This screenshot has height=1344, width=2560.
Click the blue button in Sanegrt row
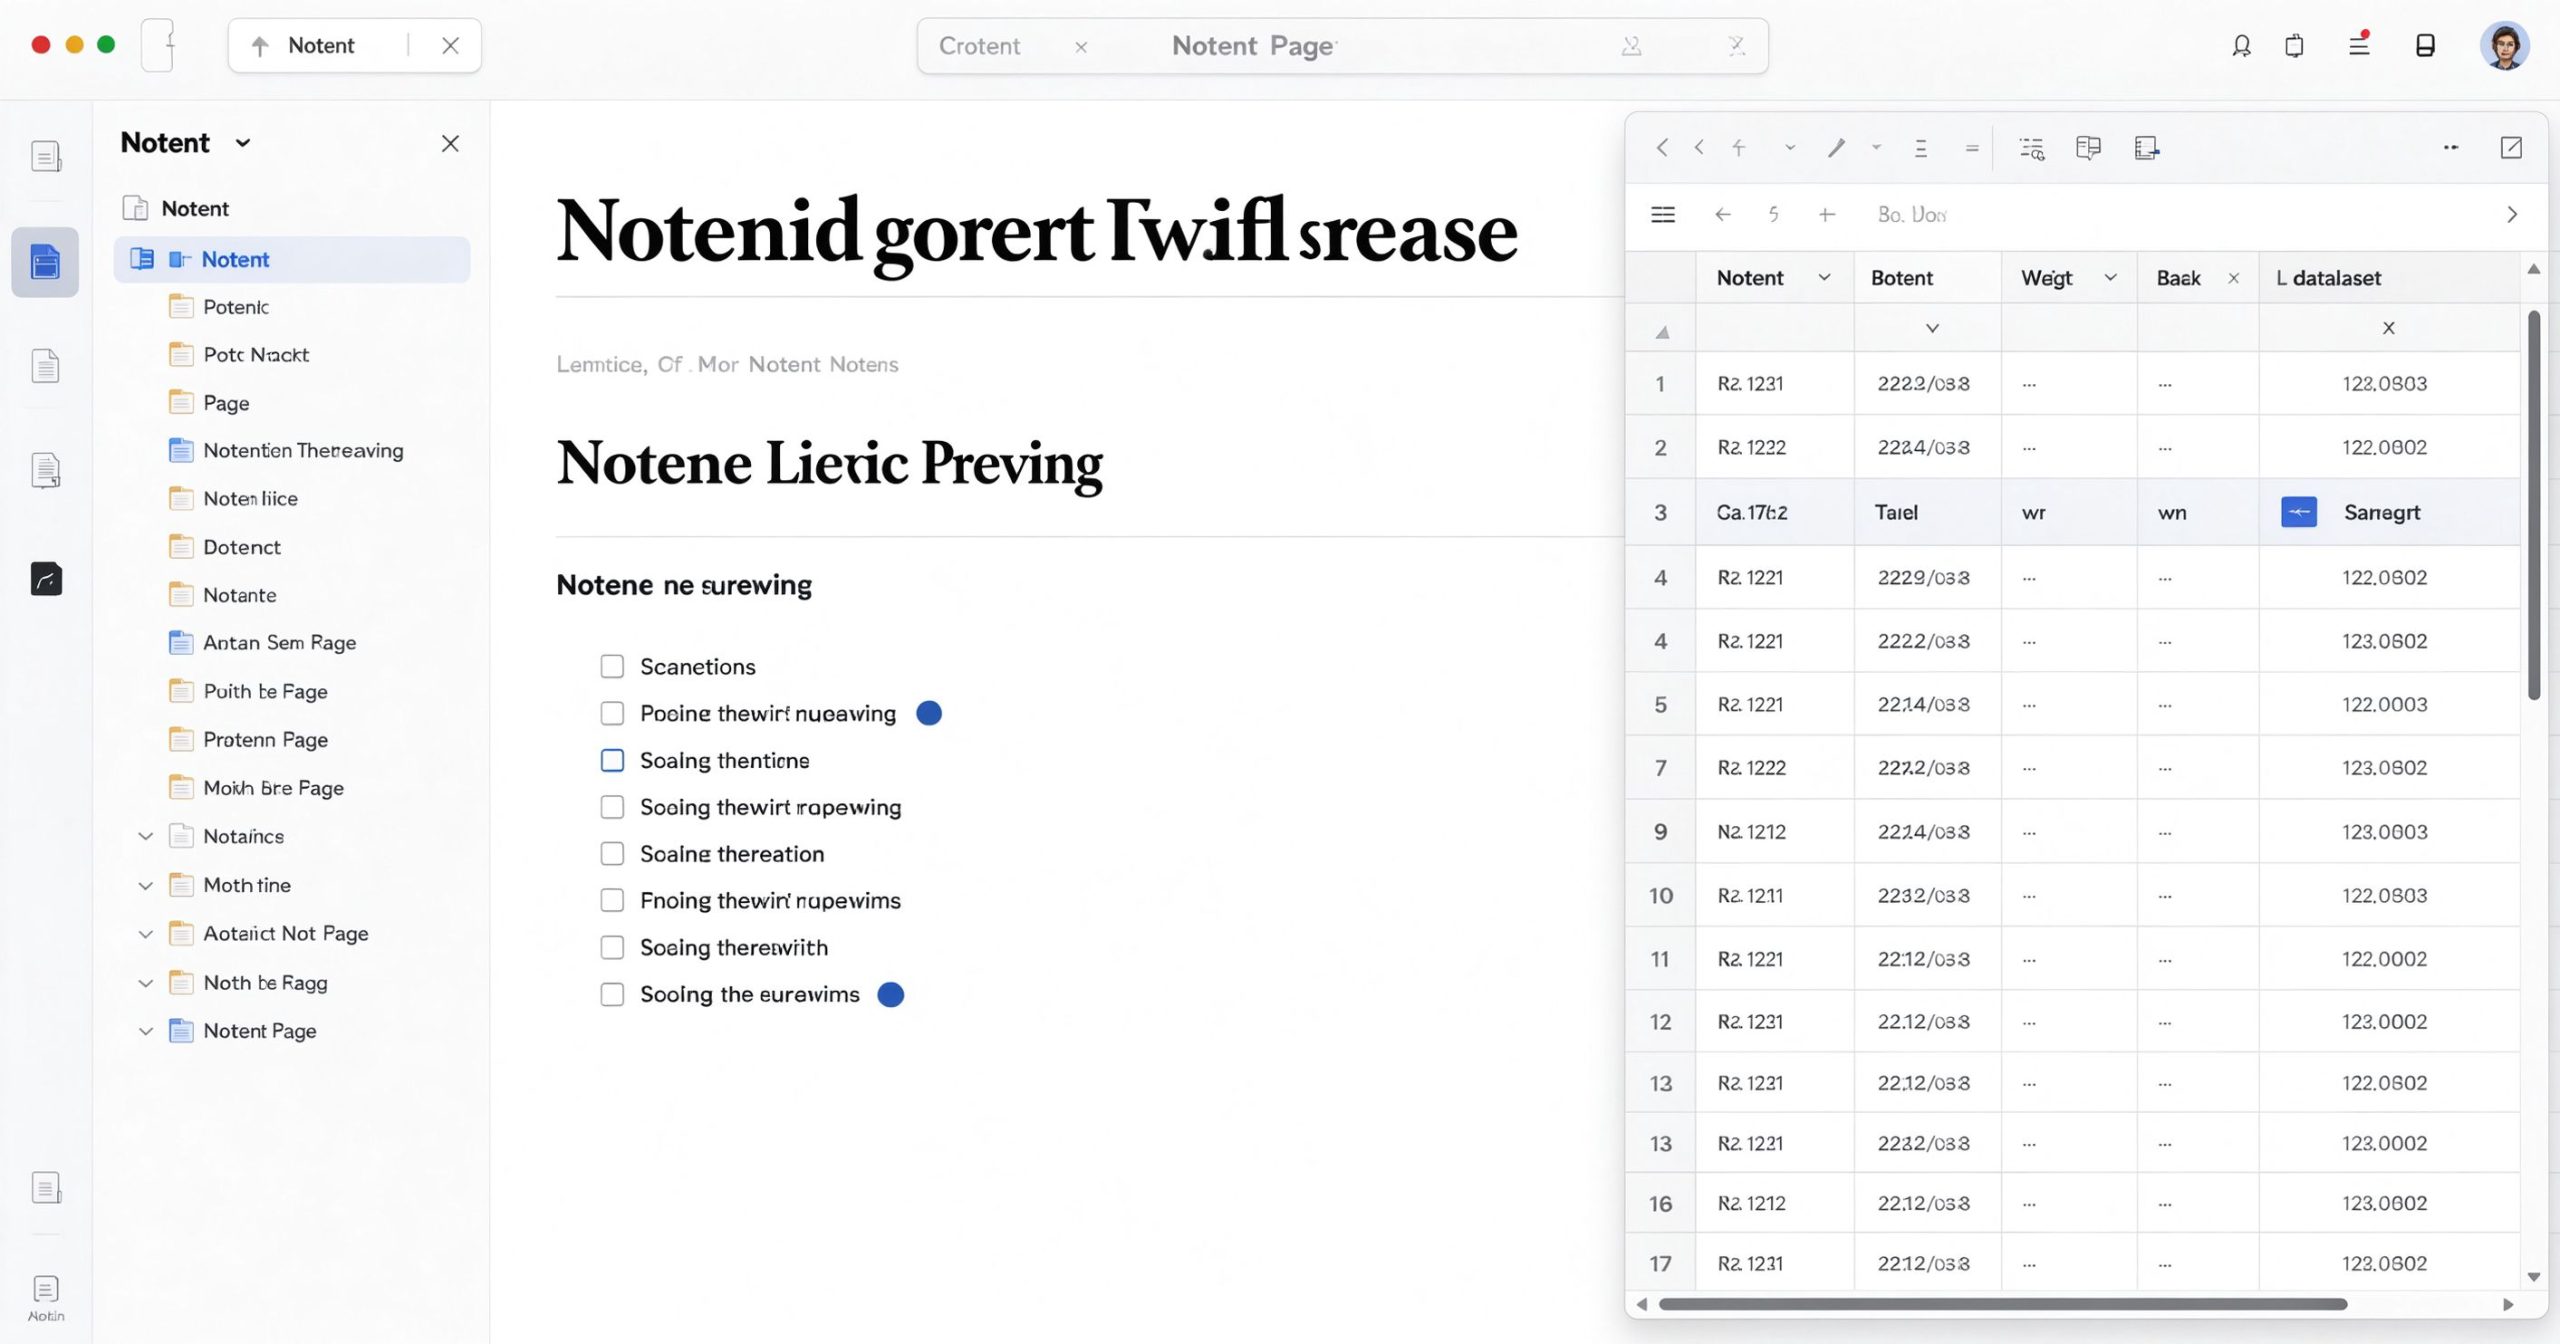pyautogui.click(x=2299, y=512)
